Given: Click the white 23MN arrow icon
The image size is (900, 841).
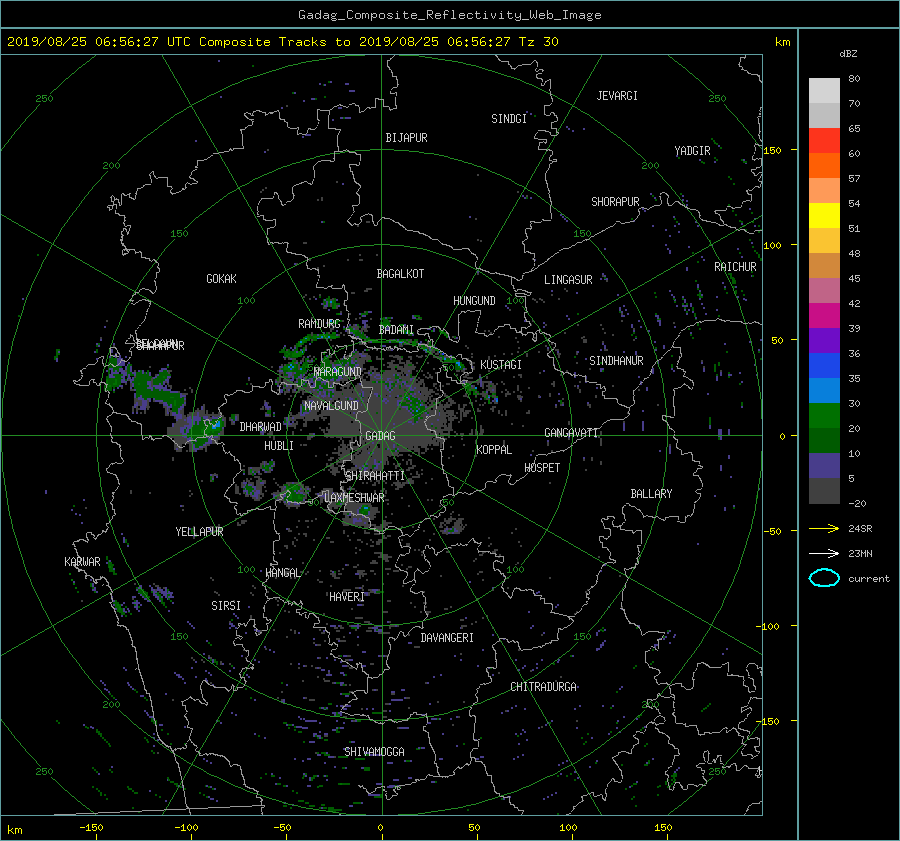Looking at the screenshot, I should coord(824,553).
